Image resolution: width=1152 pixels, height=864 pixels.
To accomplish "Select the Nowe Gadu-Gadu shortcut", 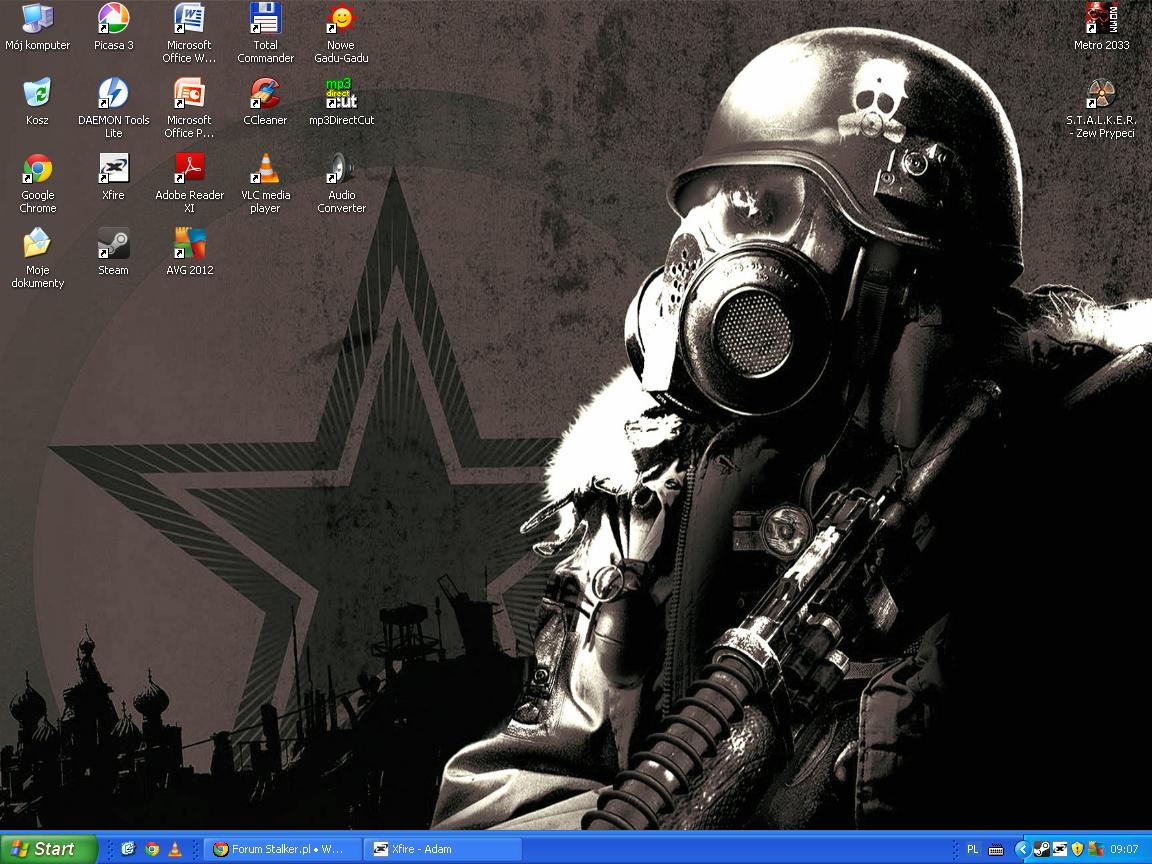I will pyautogui.click(x=341, y=33).
